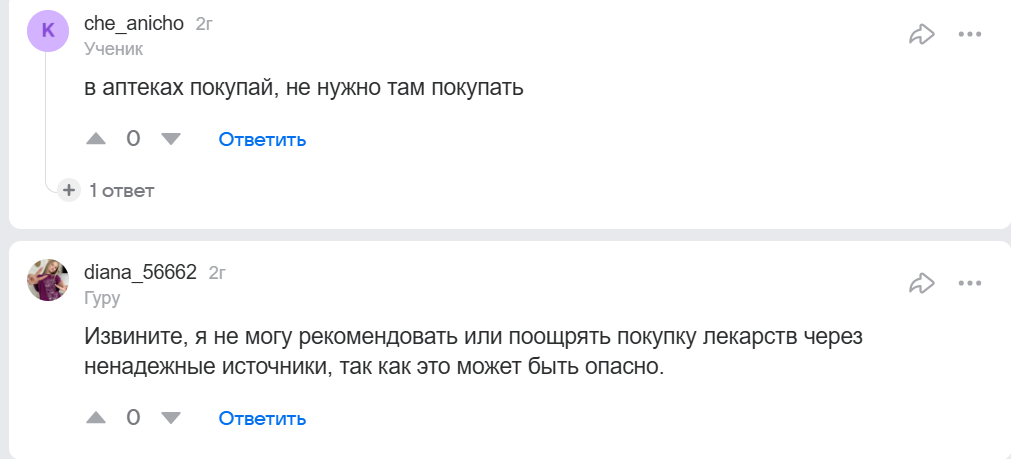Share diana_56662's comment via arrow icon

[921, 283]
